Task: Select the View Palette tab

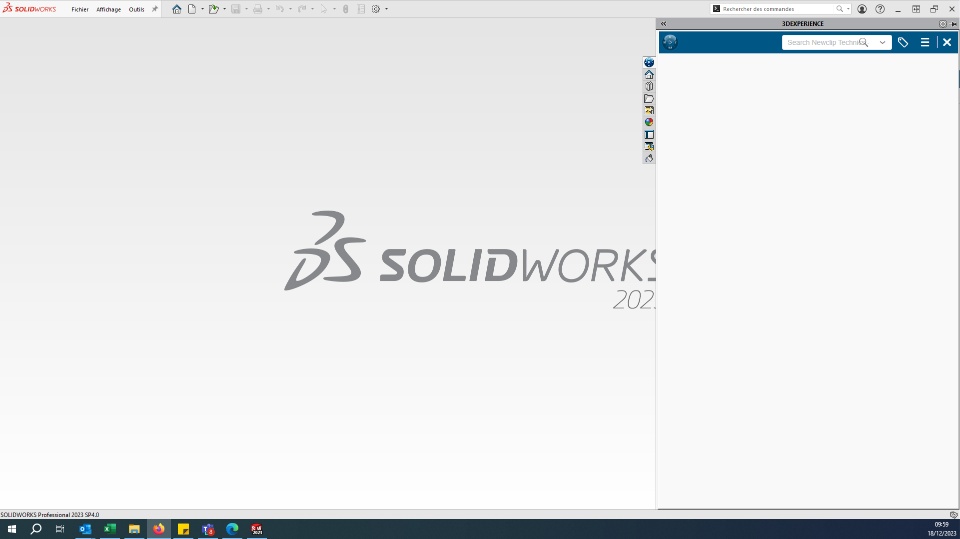Action: [649, 110]
